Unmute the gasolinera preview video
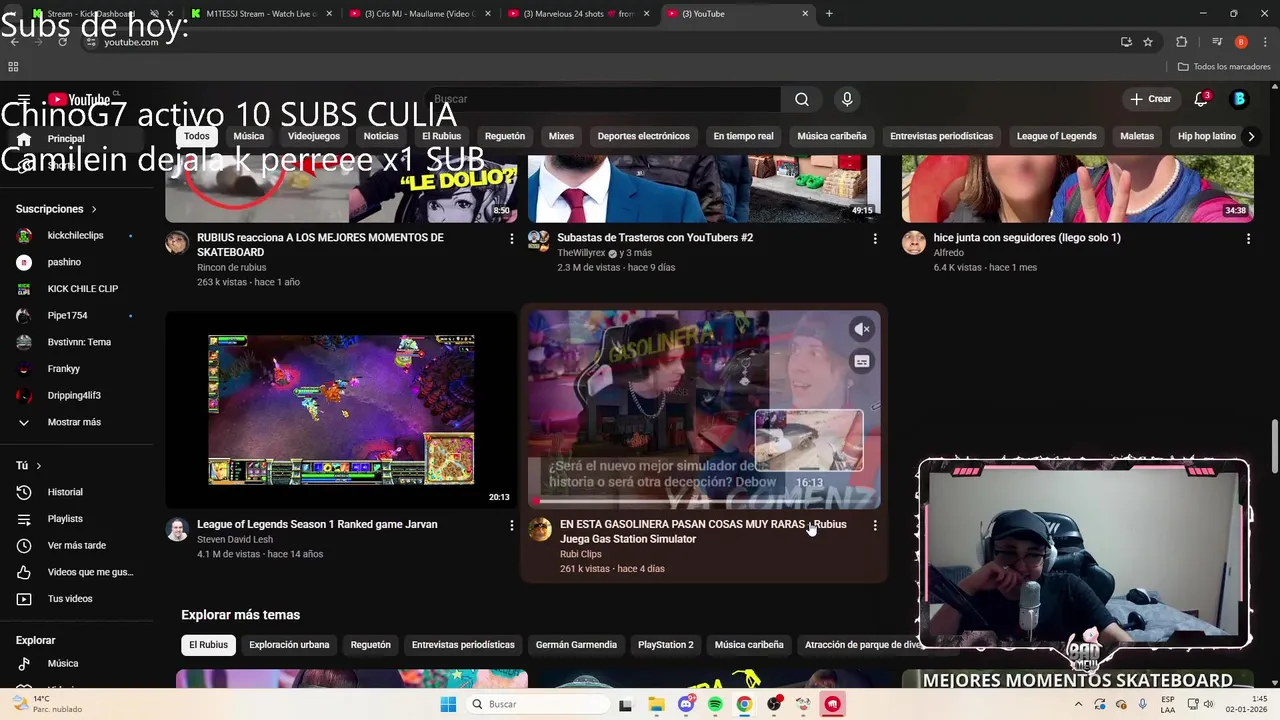This screenshot has height=720, width=1280. click(x=862, y=329)
